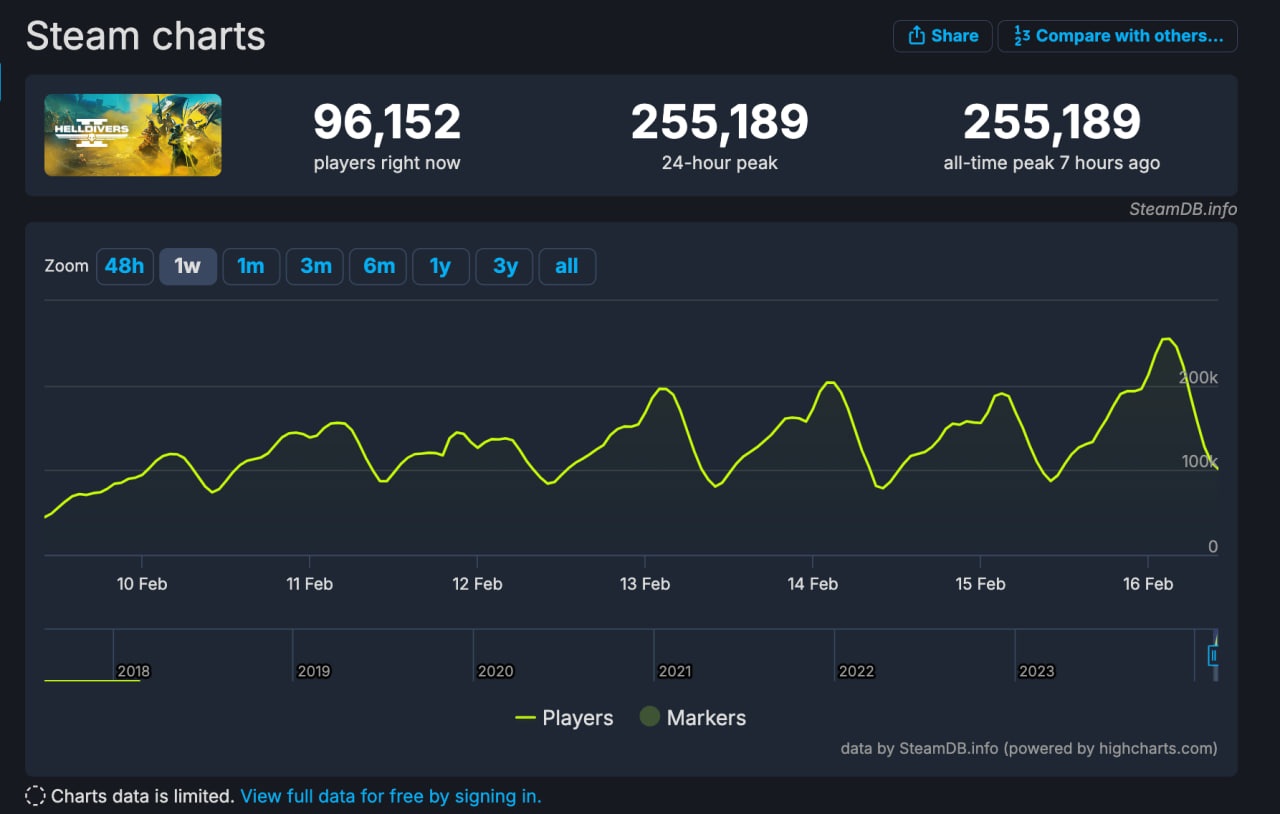Click the SteamDB.info credit above chart
1280x814 pixels.
1183,209
